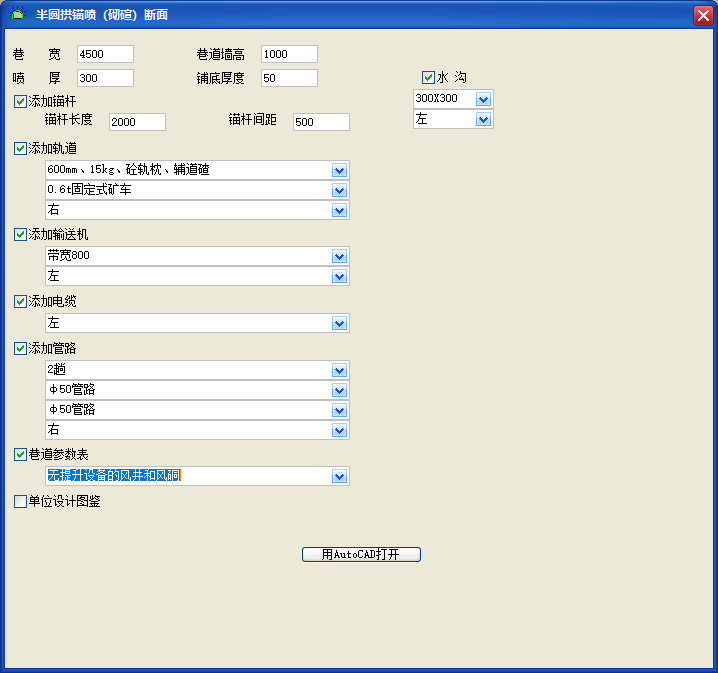Toggle the 添加输送机 checkbox
The height and width of the screenshot is (673, 718).
(x=20, y=234)
